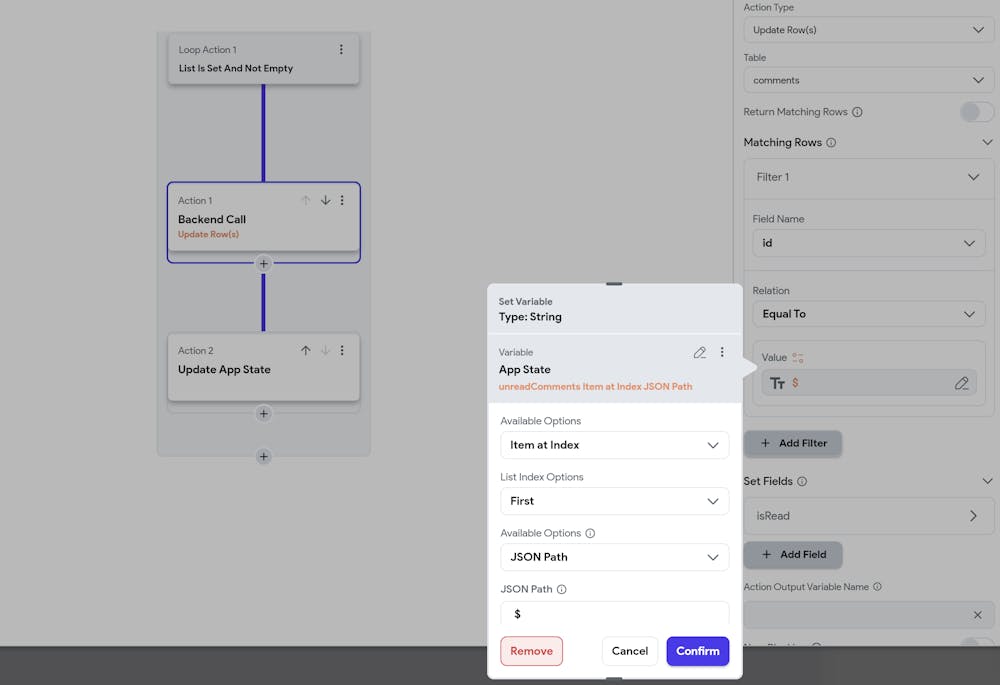This screenshot has width=1000, height=685.
Task: Toggle Return Matching Rows switch
Action: click(976, 112)
